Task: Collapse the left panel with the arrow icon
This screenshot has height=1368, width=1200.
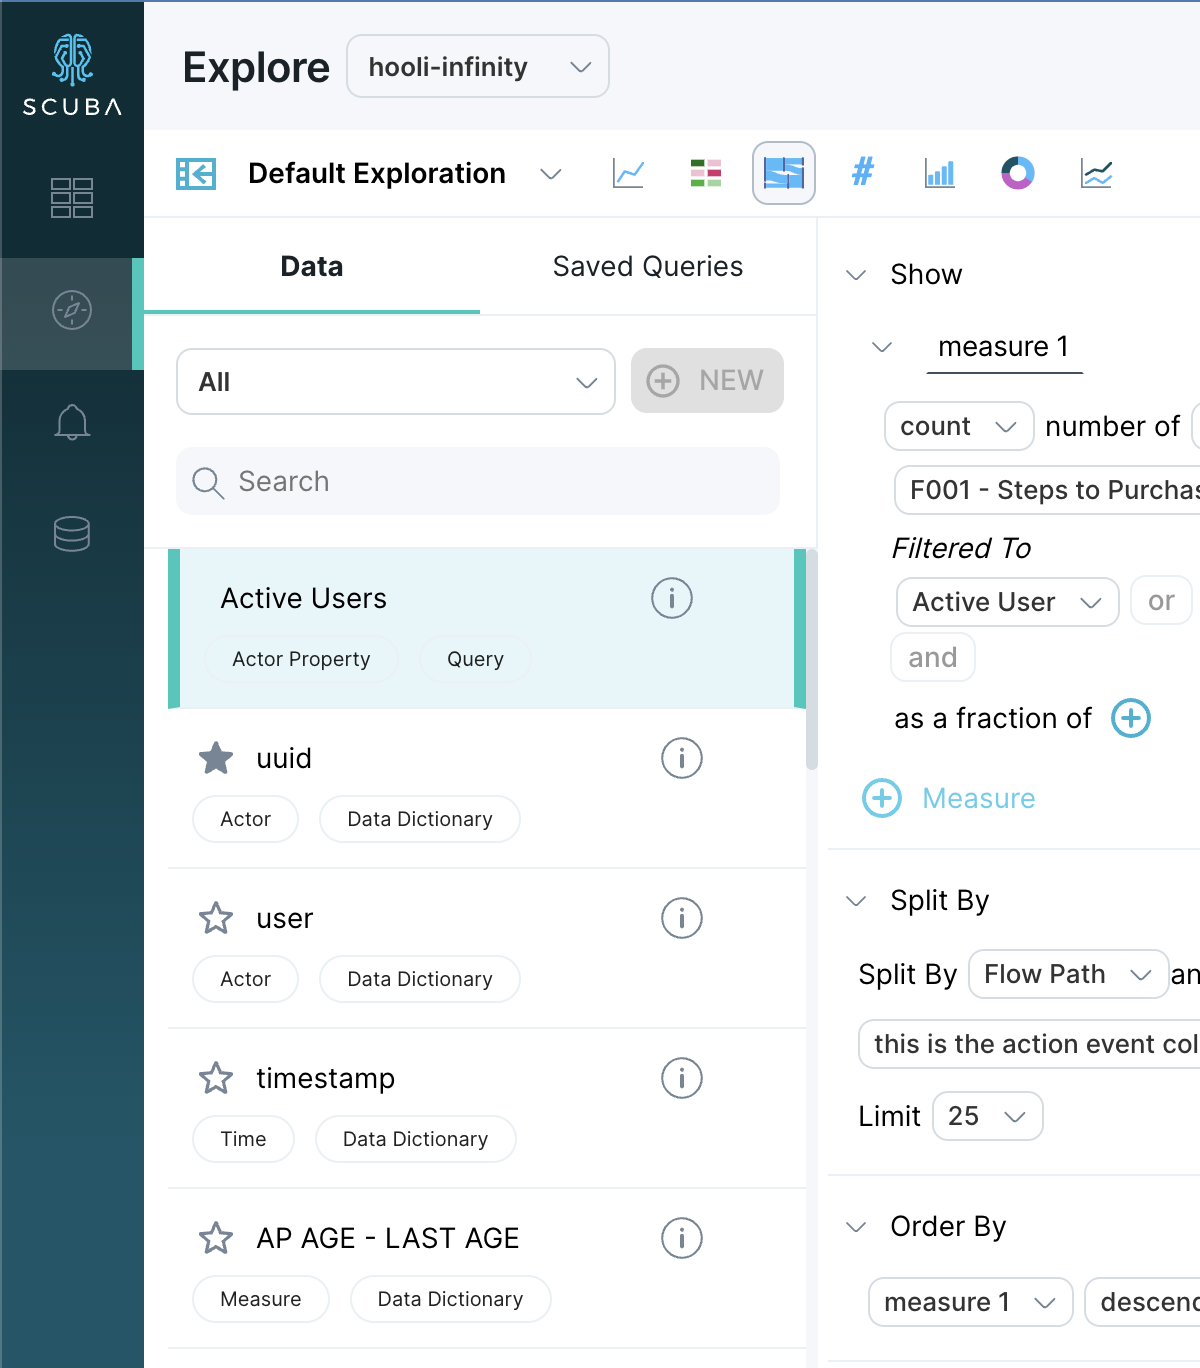Action: [196, 174]
